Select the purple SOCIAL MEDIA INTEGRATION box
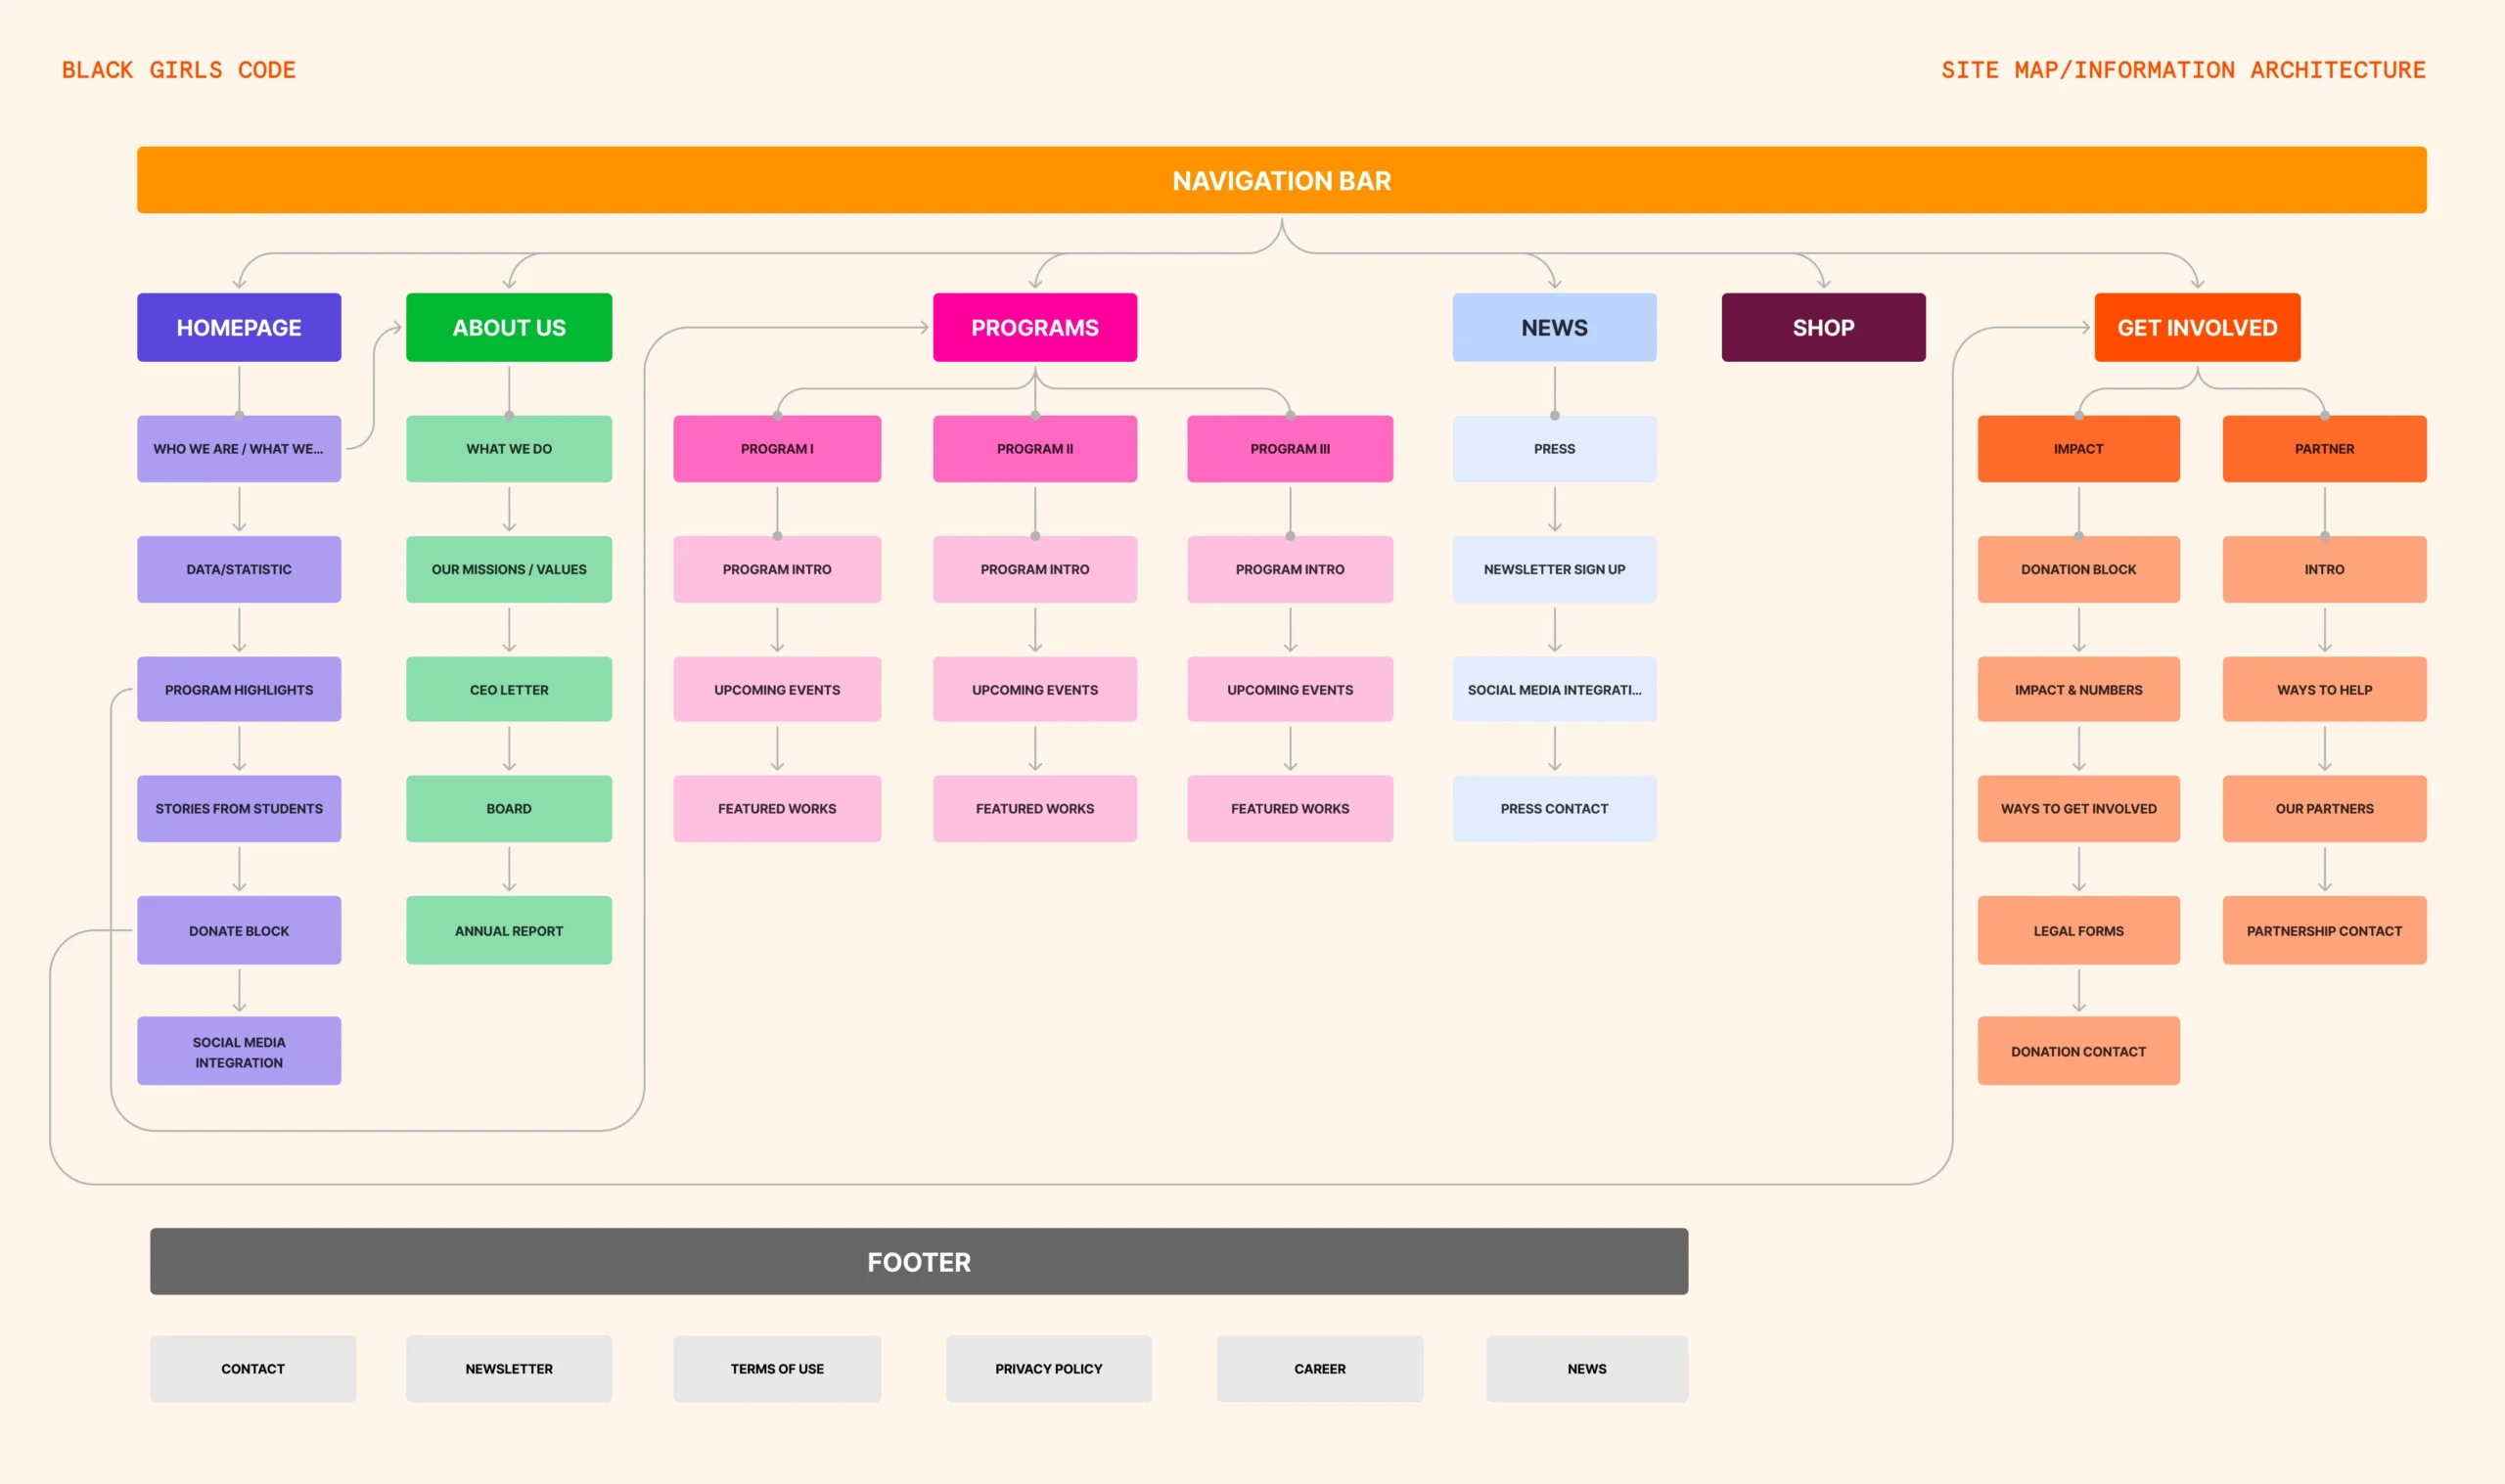The width and height of the screenshot is (2505, 1484). point(239,1051)
